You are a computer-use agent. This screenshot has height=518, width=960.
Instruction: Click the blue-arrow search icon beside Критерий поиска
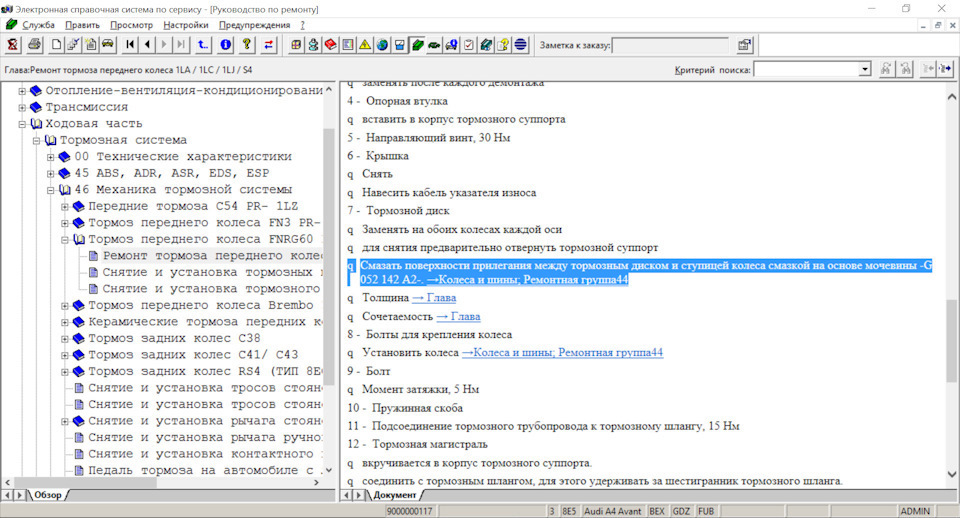pos(946,69)
